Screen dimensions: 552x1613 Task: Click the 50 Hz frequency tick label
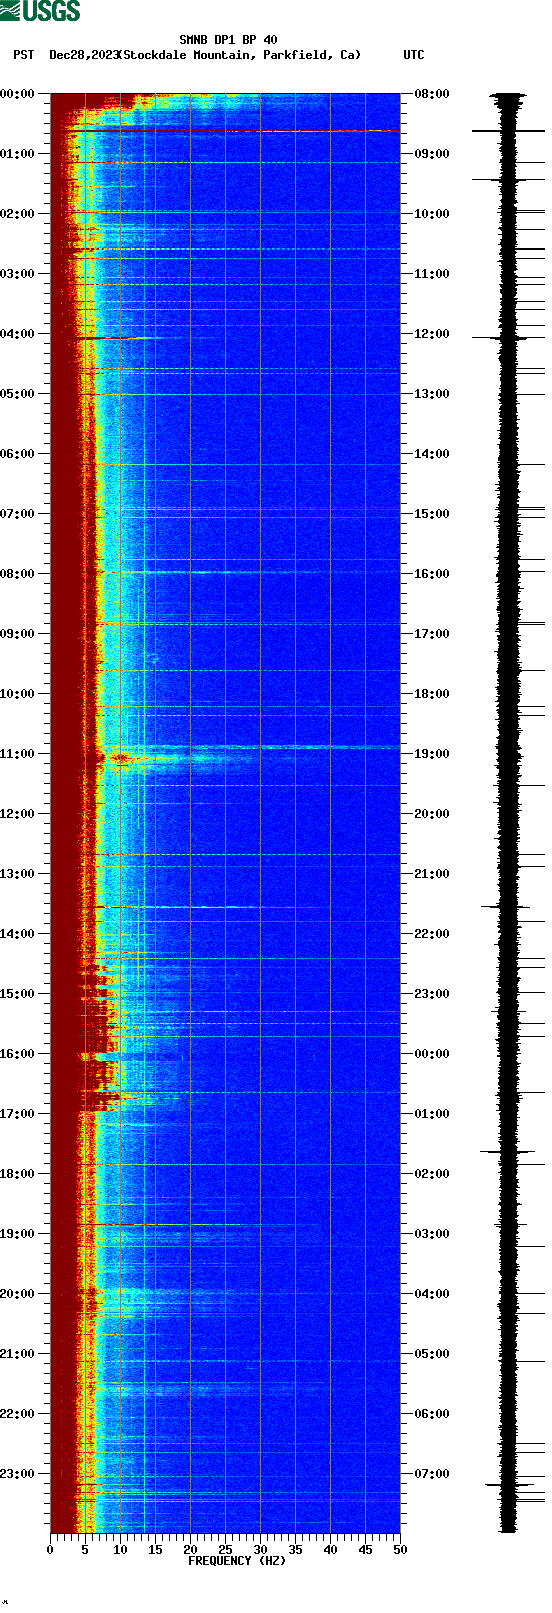(400, 1550)
